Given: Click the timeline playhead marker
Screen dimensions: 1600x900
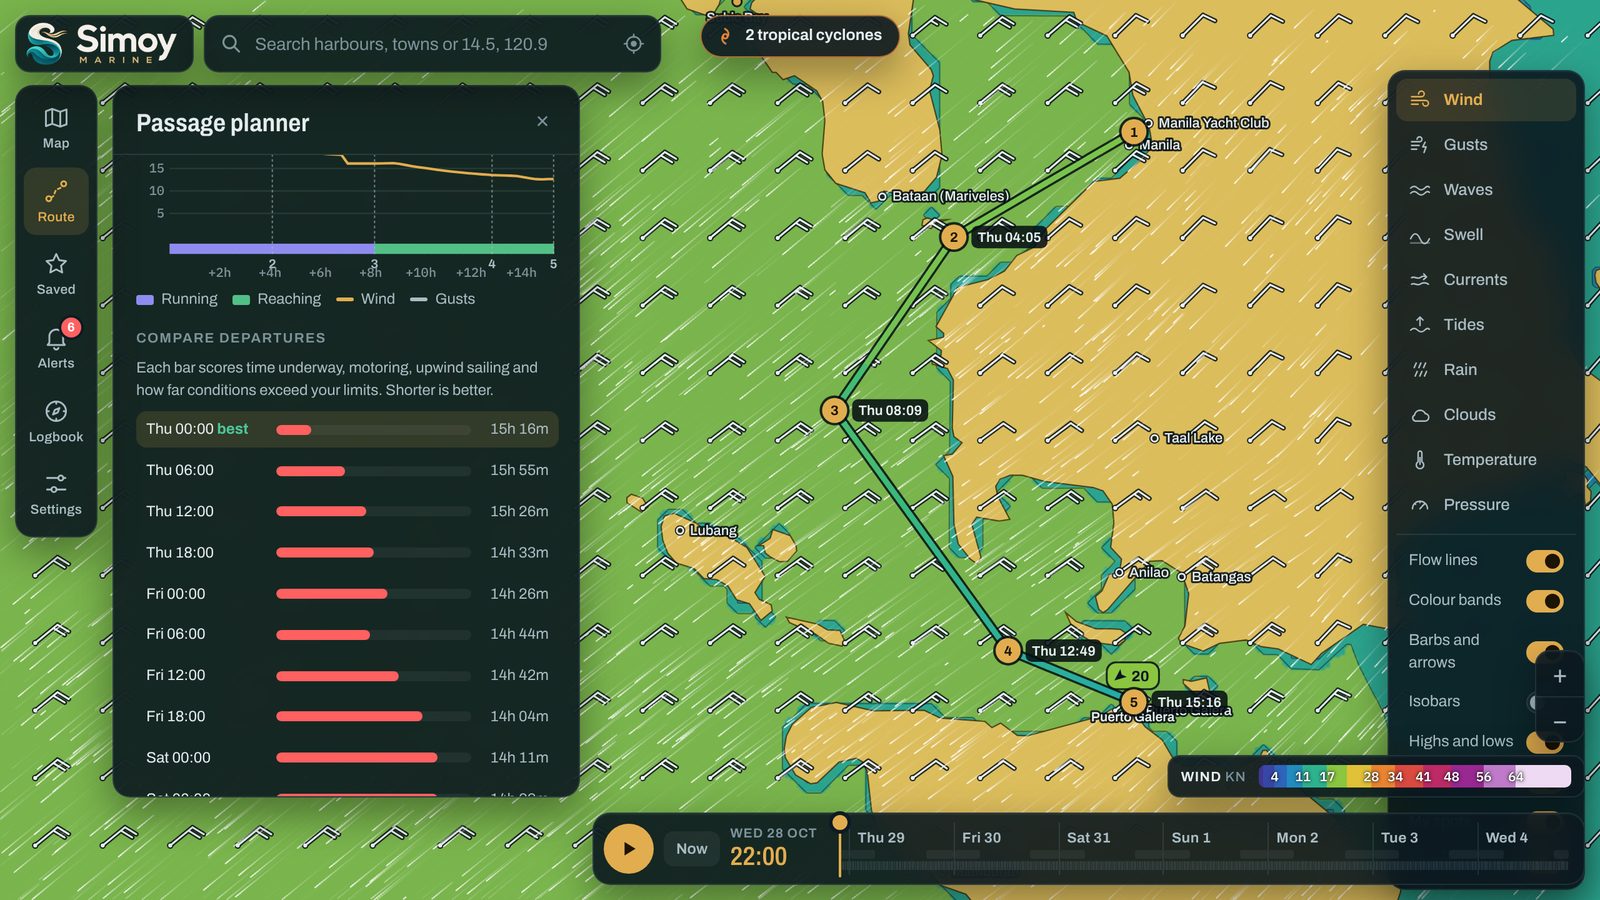Looking at the screenshot, I should pyautogui.click(x=840, y=824).
